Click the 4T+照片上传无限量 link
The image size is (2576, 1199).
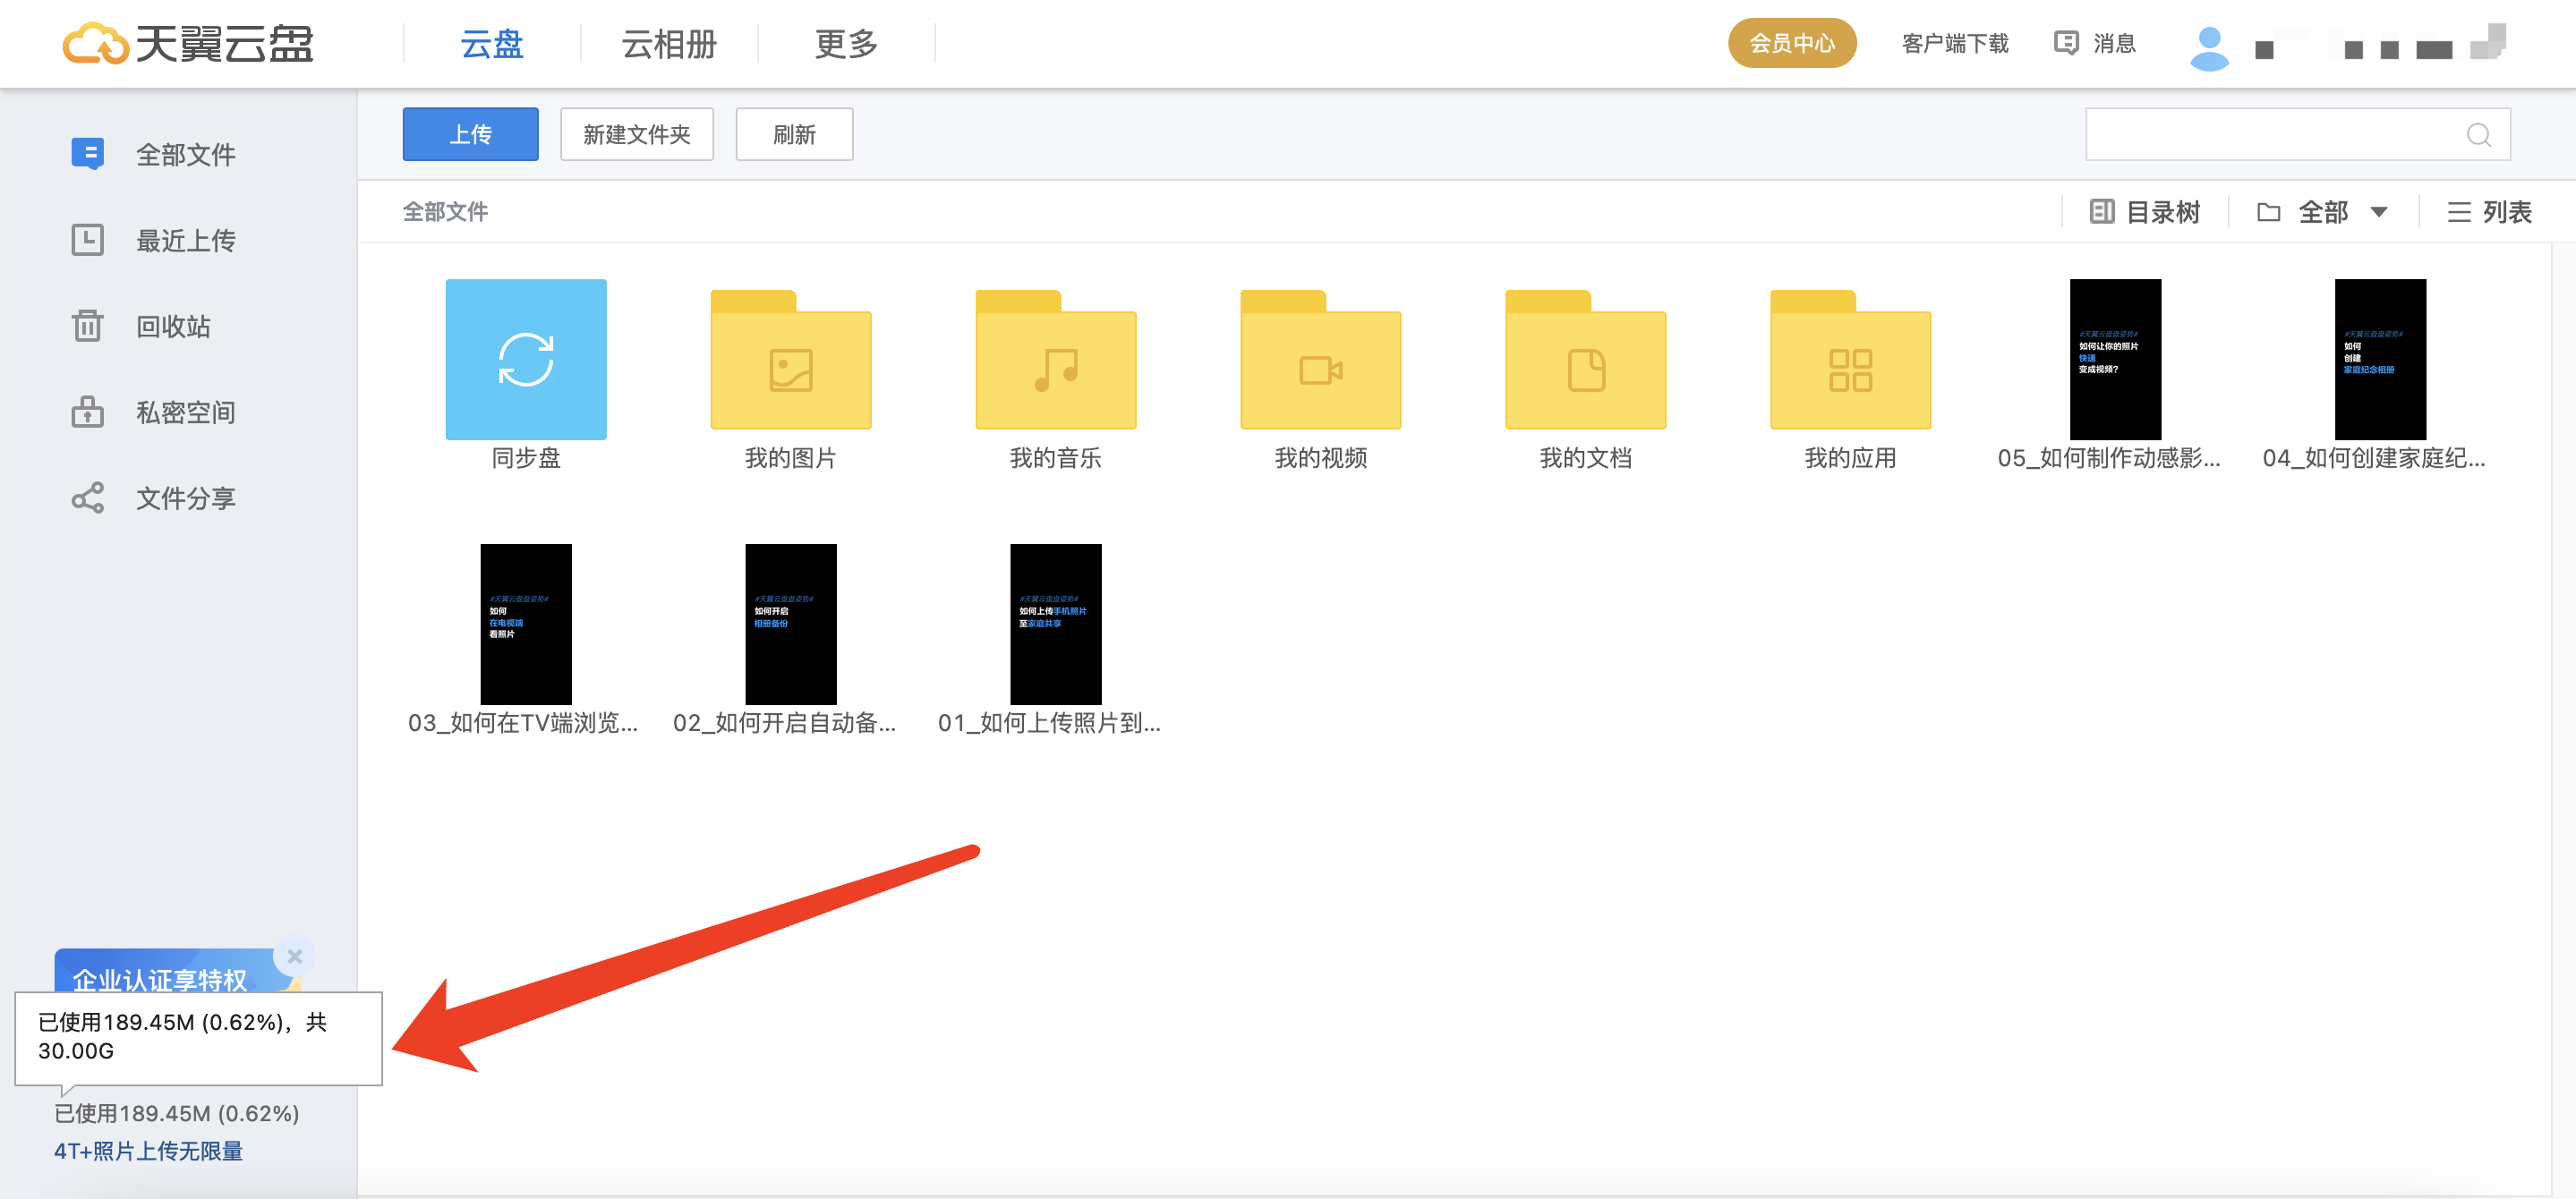tap(150, 1151)
